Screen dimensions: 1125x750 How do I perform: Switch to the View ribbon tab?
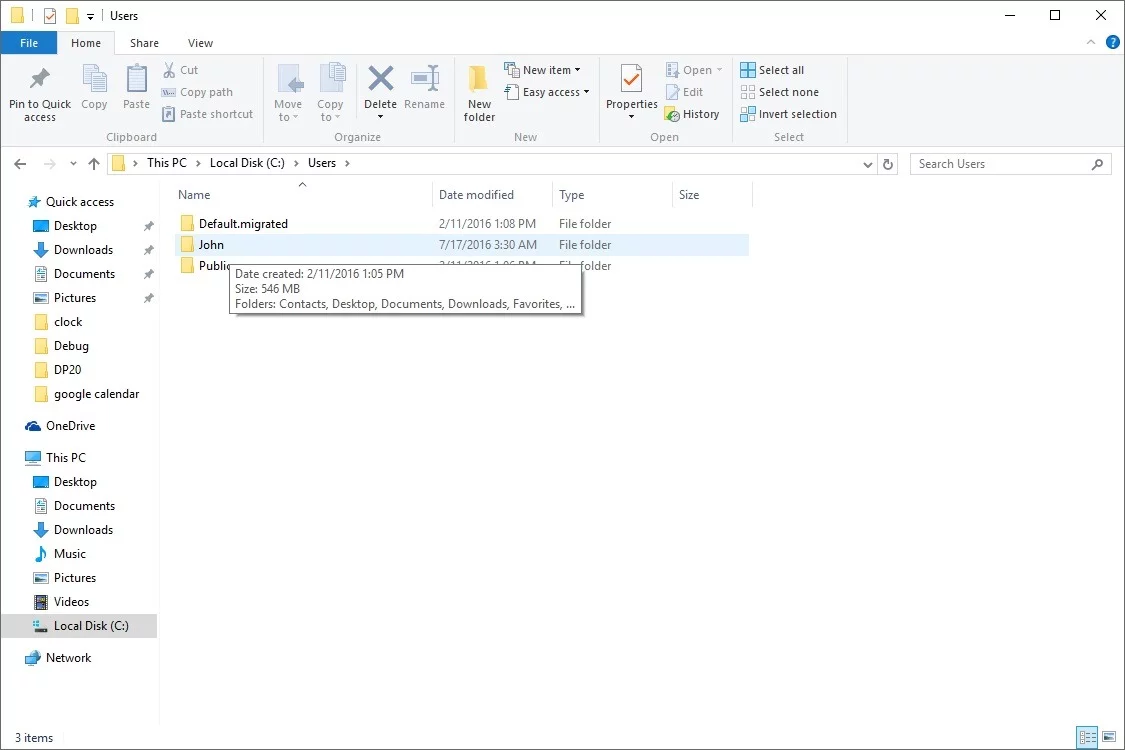coord(200,43)
